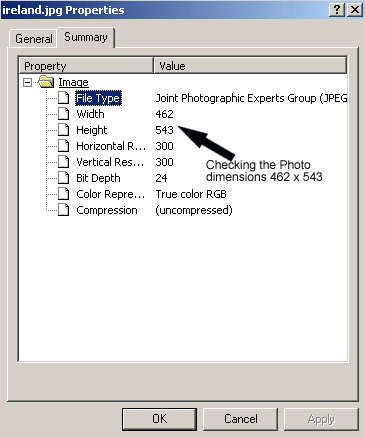Click the Horizontal Resolution row icon
Image resolution: width=365 pixels, height=438 pixels.
63,146
